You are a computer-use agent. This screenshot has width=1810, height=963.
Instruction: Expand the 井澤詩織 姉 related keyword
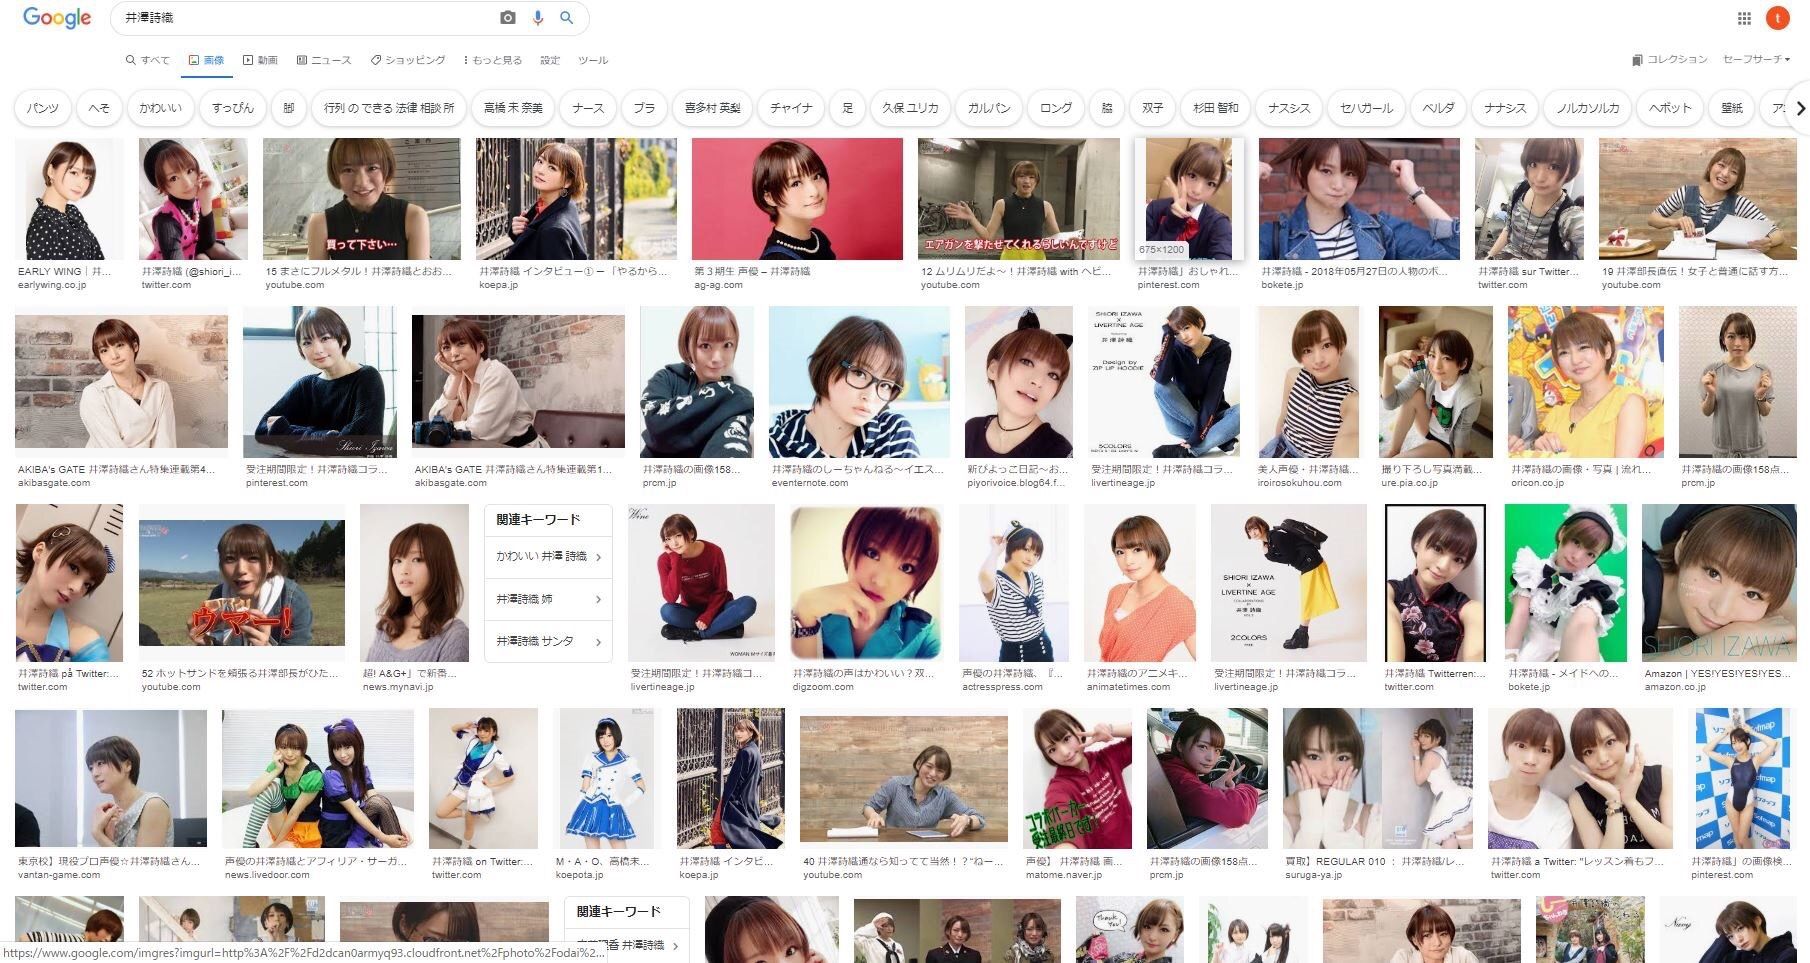pyautogui.click(x=548, y=599)
